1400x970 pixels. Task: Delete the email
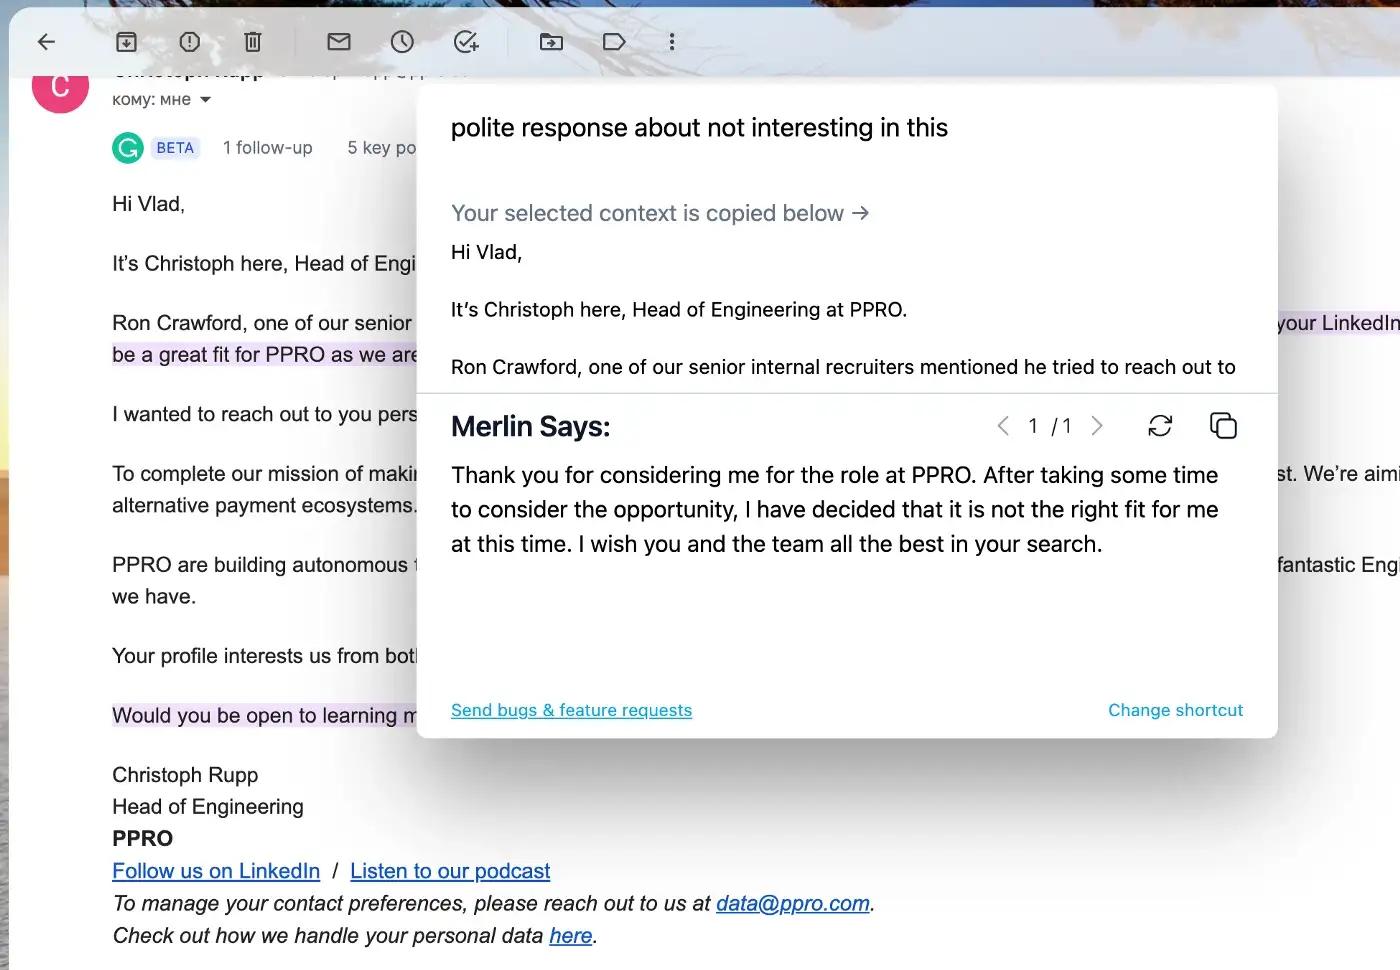point(252,41)
